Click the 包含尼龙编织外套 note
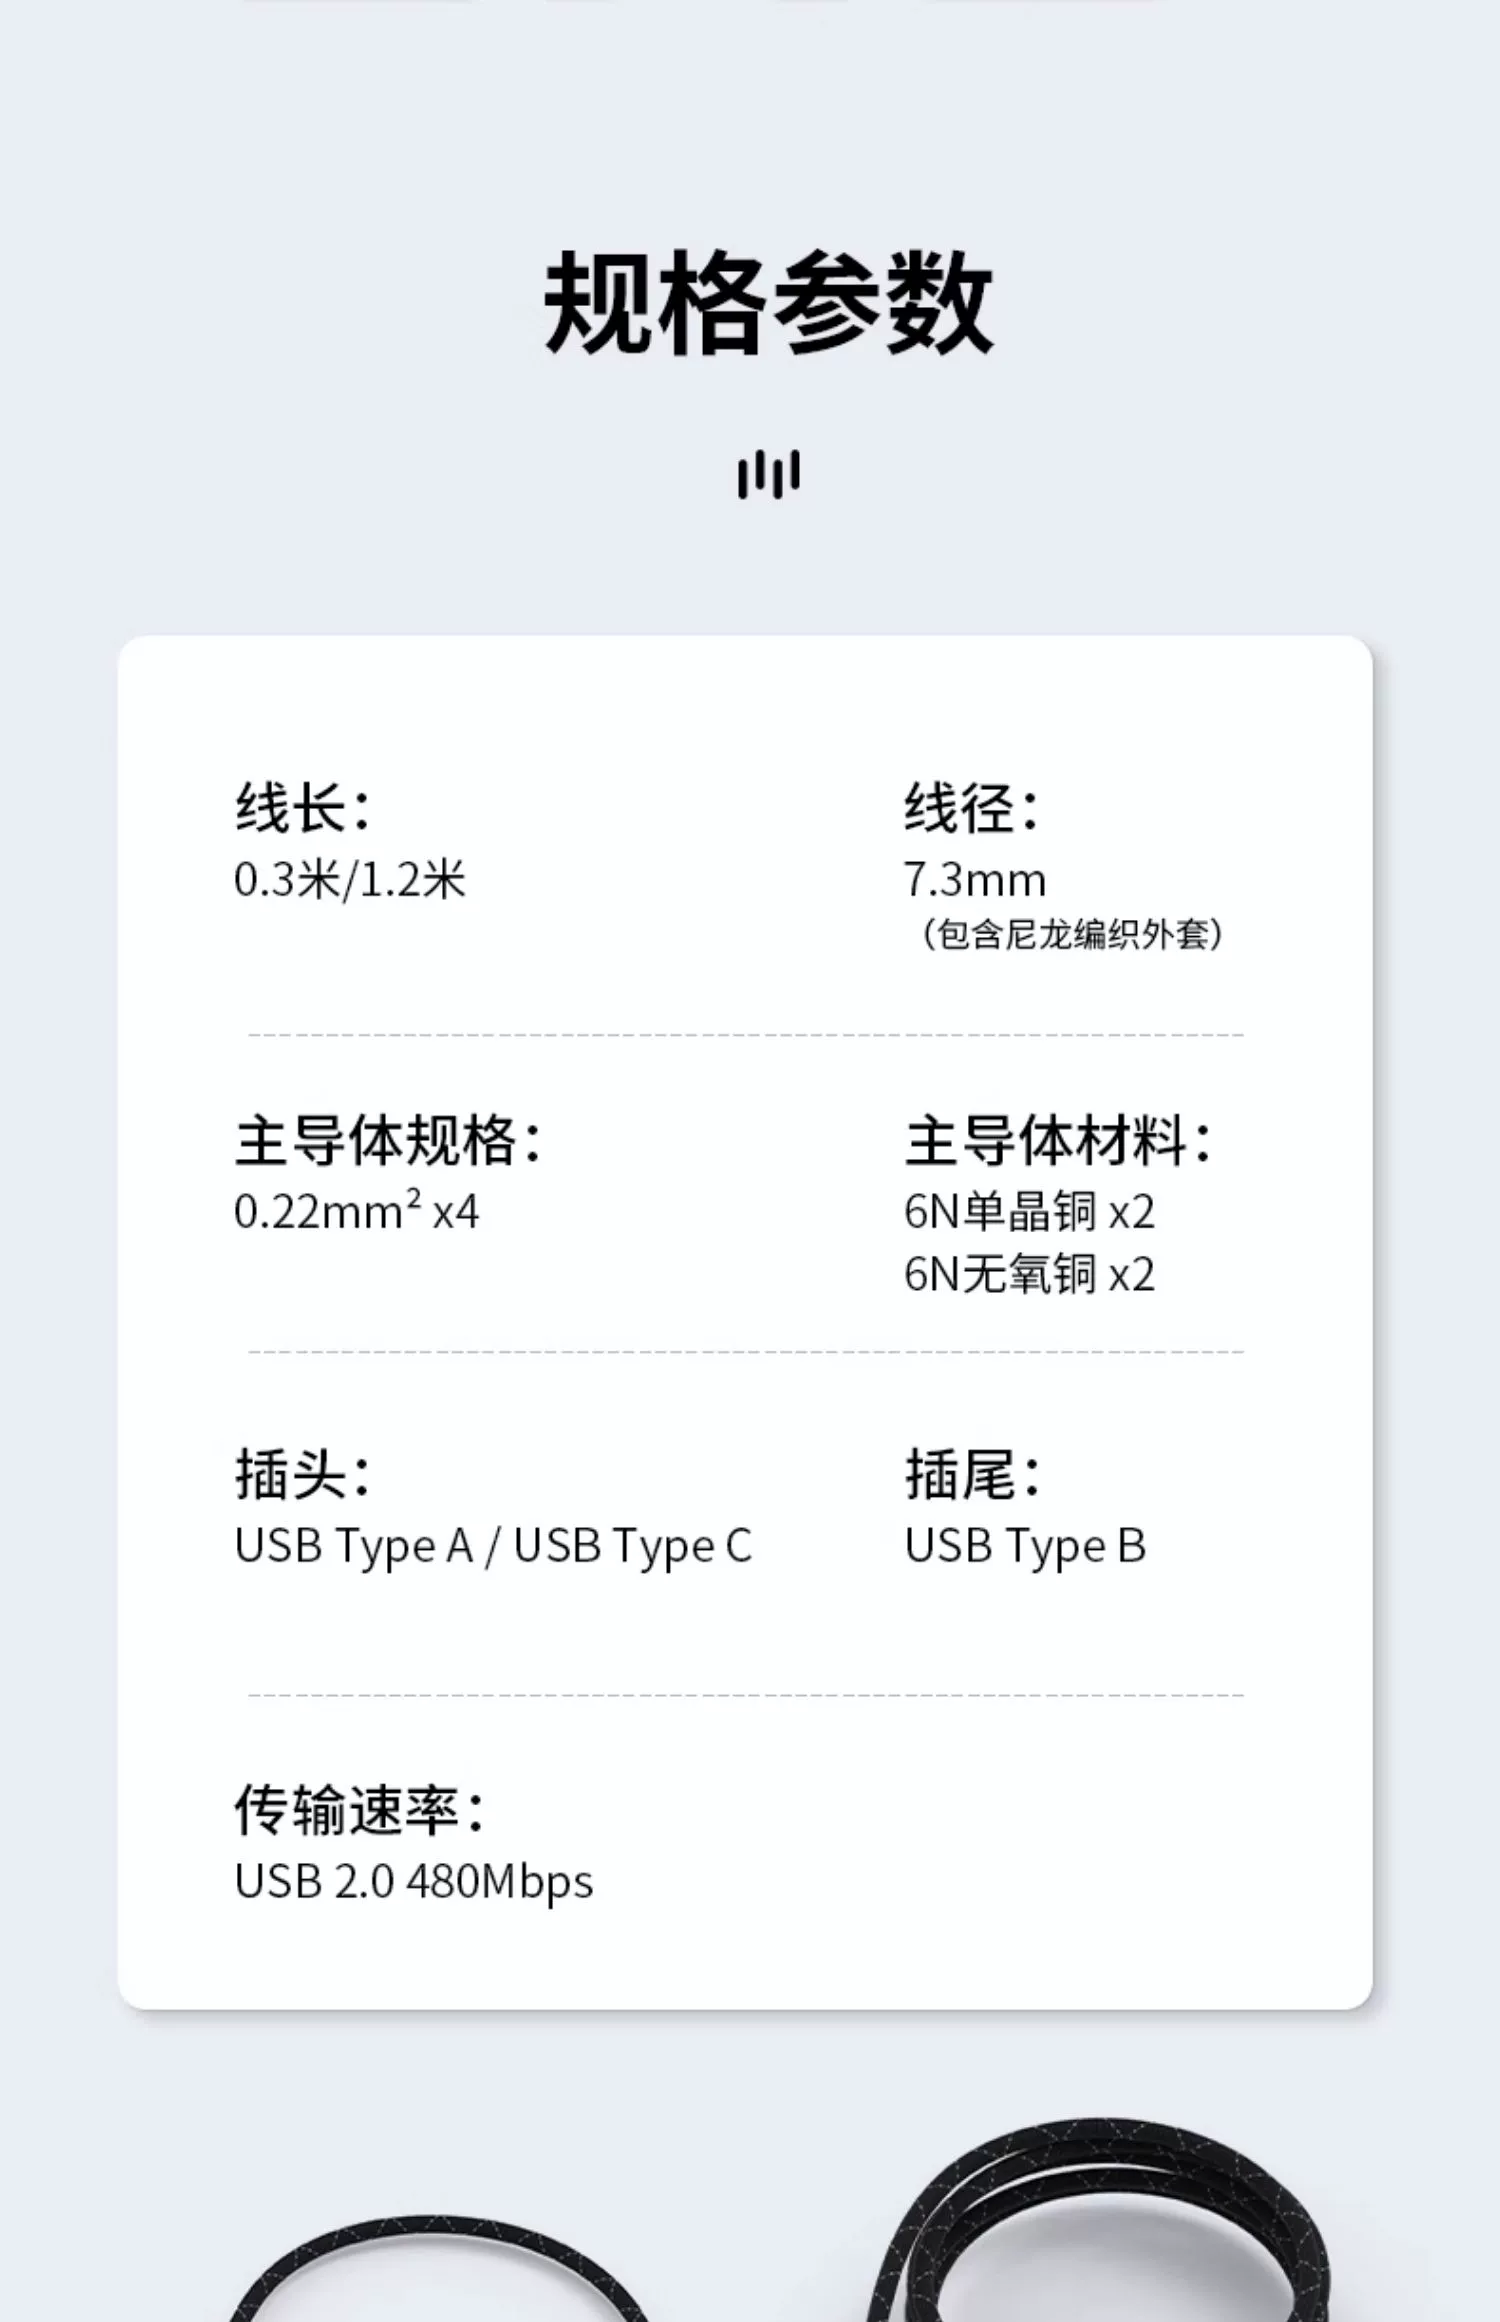The image size is (1500, 2322). pyautogui.click(x=1071, y=935)
